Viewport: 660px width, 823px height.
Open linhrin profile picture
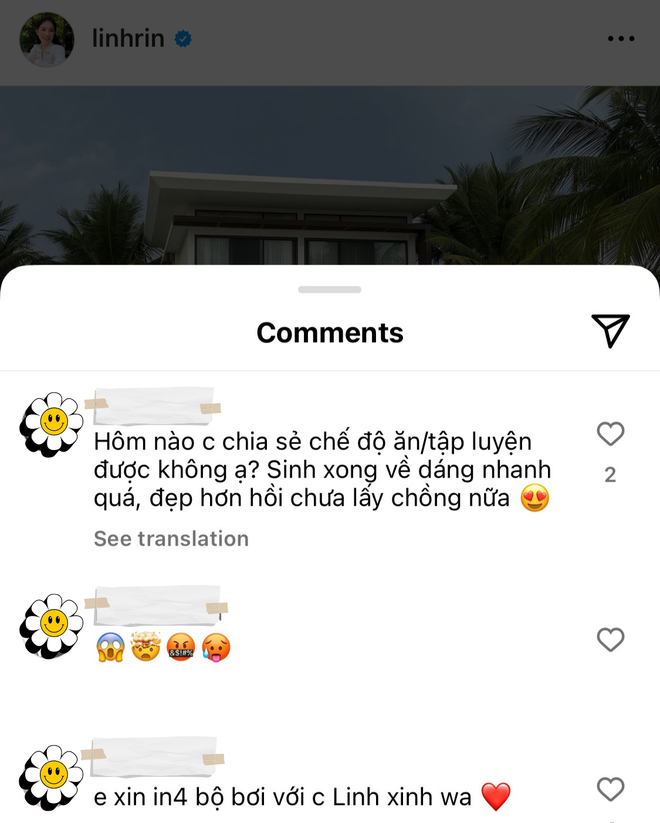pos(47,39)
